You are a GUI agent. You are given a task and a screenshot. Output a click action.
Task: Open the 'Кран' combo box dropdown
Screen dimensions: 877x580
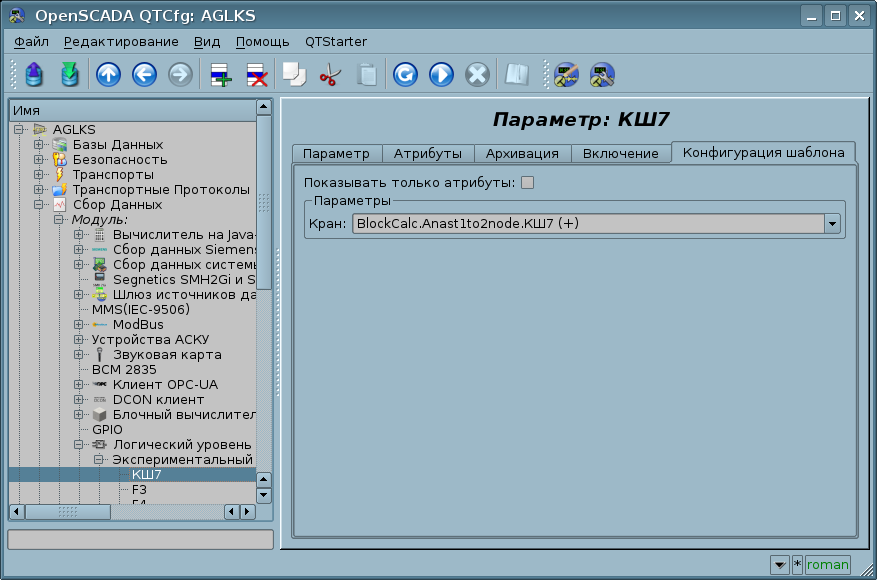pos(832,224)
